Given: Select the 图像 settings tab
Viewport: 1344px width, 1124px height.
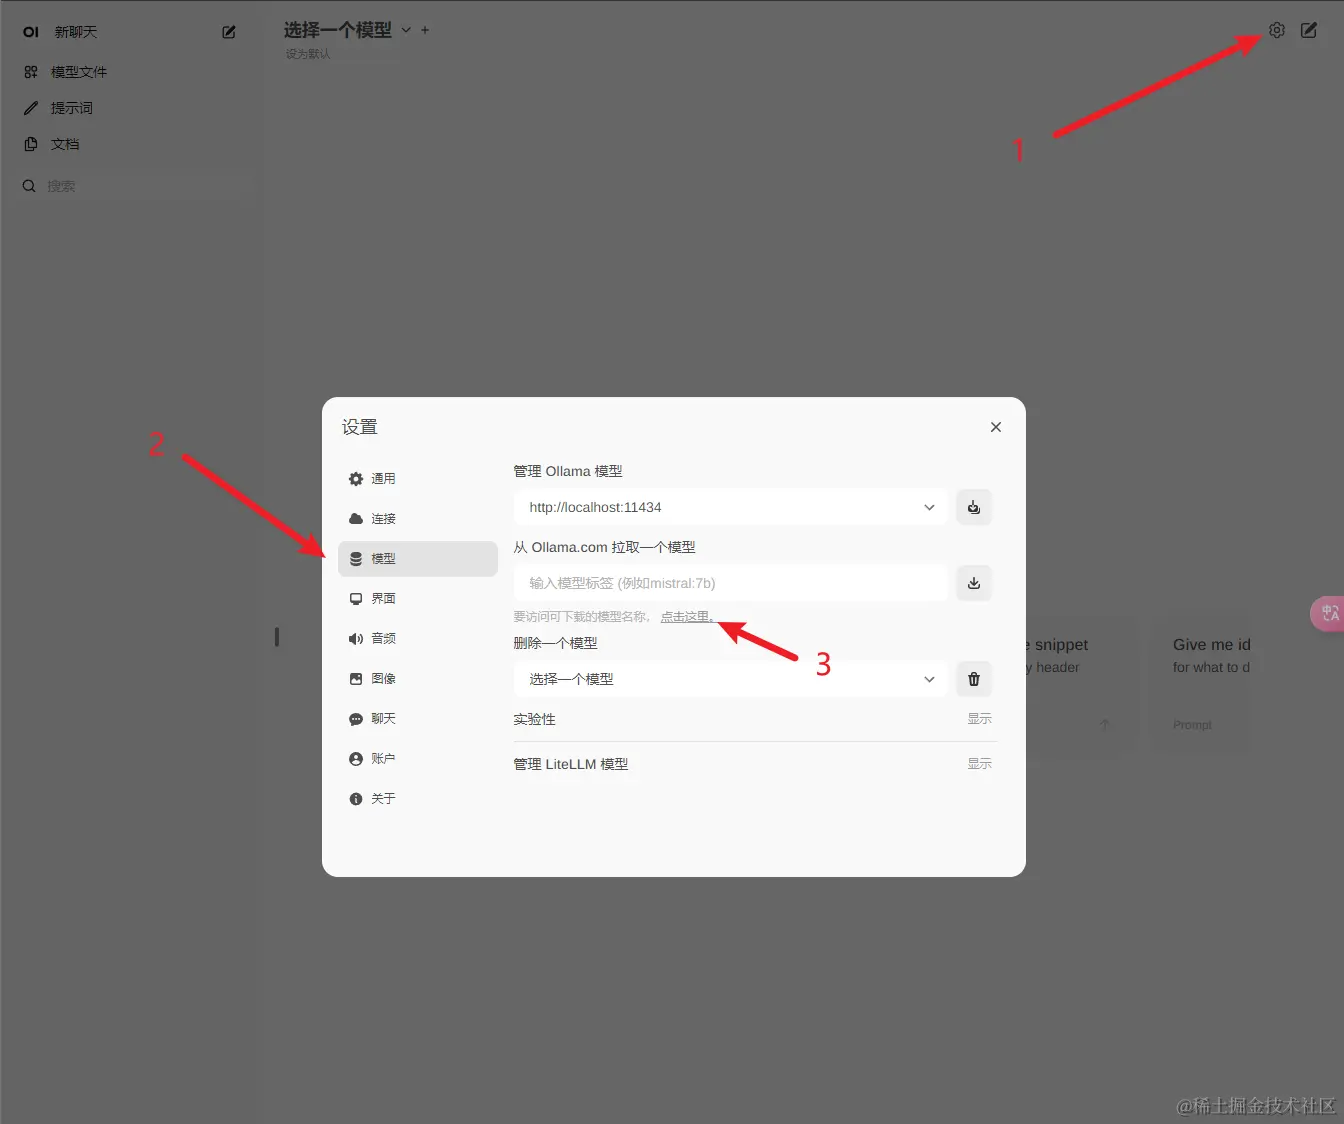Looking at the screenshot, I should (418, 679).
